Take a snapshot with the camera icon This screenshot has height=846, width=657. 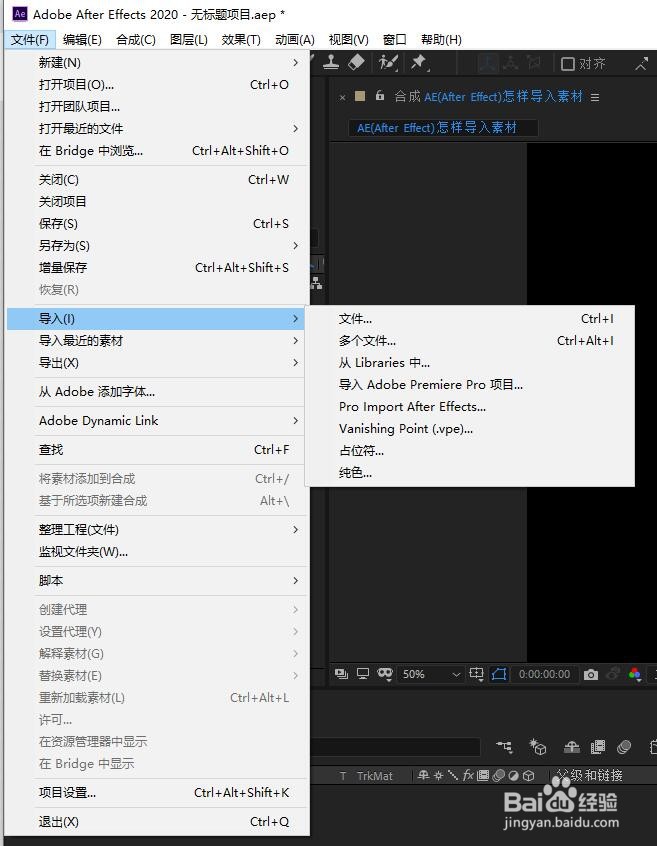pyautogui.click(x=591, y=674)
